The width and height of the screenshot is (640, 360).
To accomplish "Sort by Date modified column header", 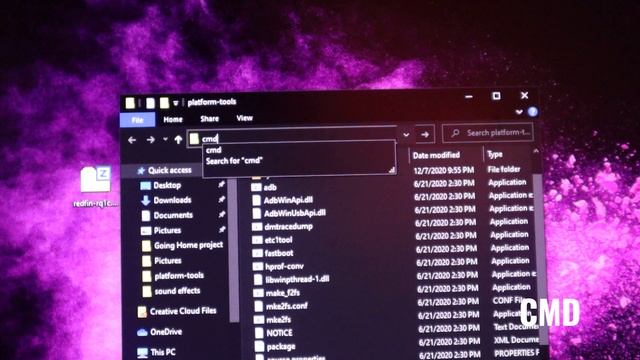I will [x=436, y=156].
